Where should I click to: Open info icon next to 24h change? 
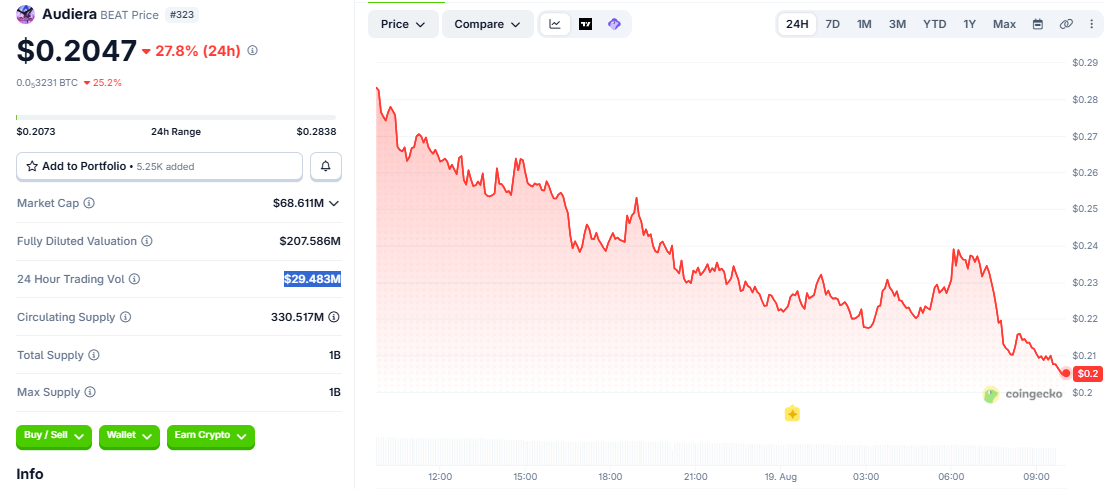[x=252, y=51]
